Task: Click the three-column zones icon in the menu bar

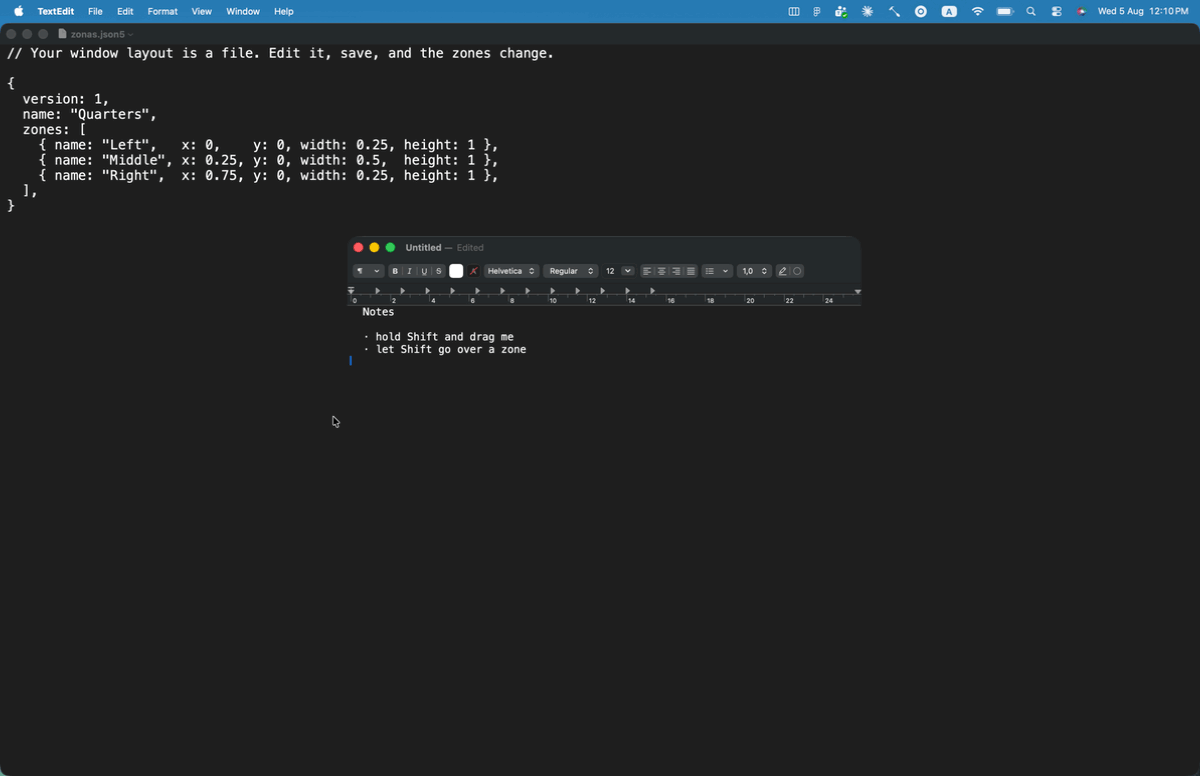Action: tap(794, 12)
